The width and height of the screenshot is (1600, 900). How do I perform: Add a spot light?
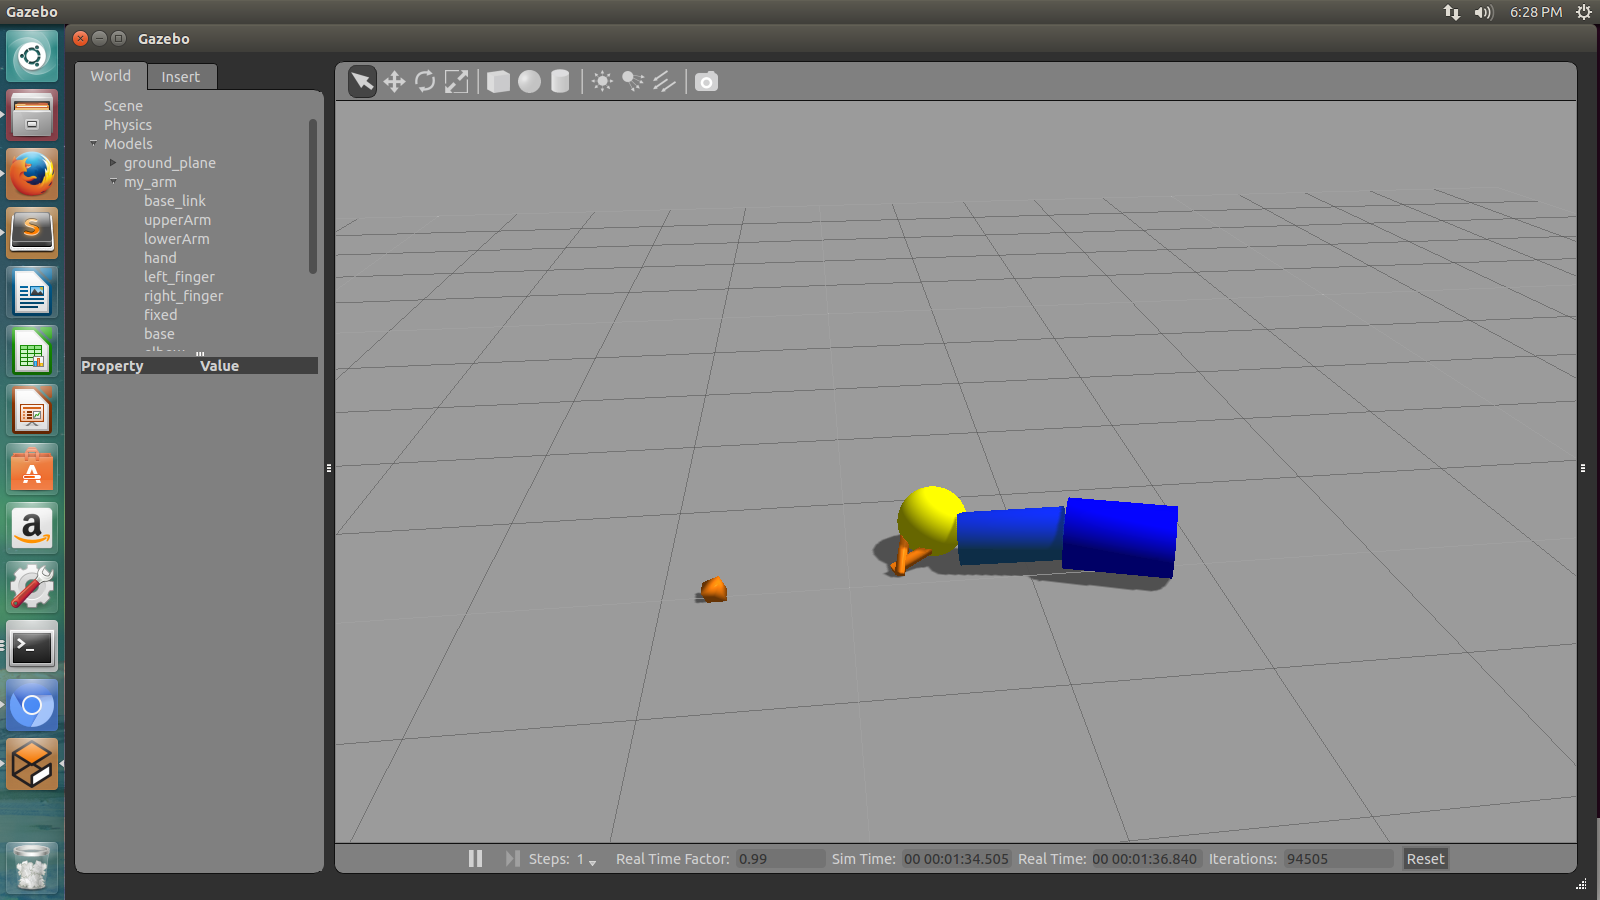click(633, 82)
